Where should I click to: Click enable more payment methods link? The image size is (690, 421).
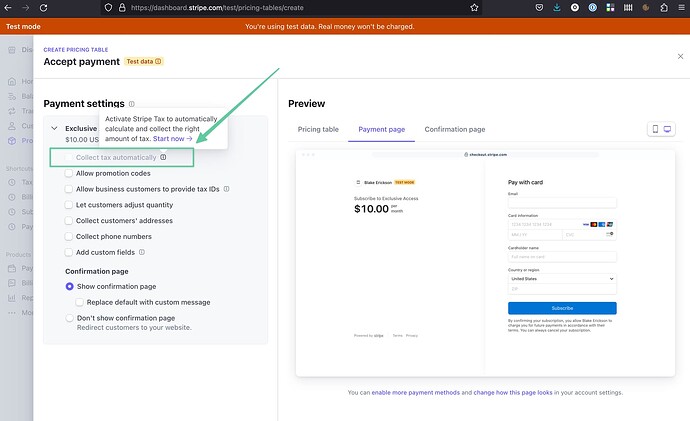[415, 392]
